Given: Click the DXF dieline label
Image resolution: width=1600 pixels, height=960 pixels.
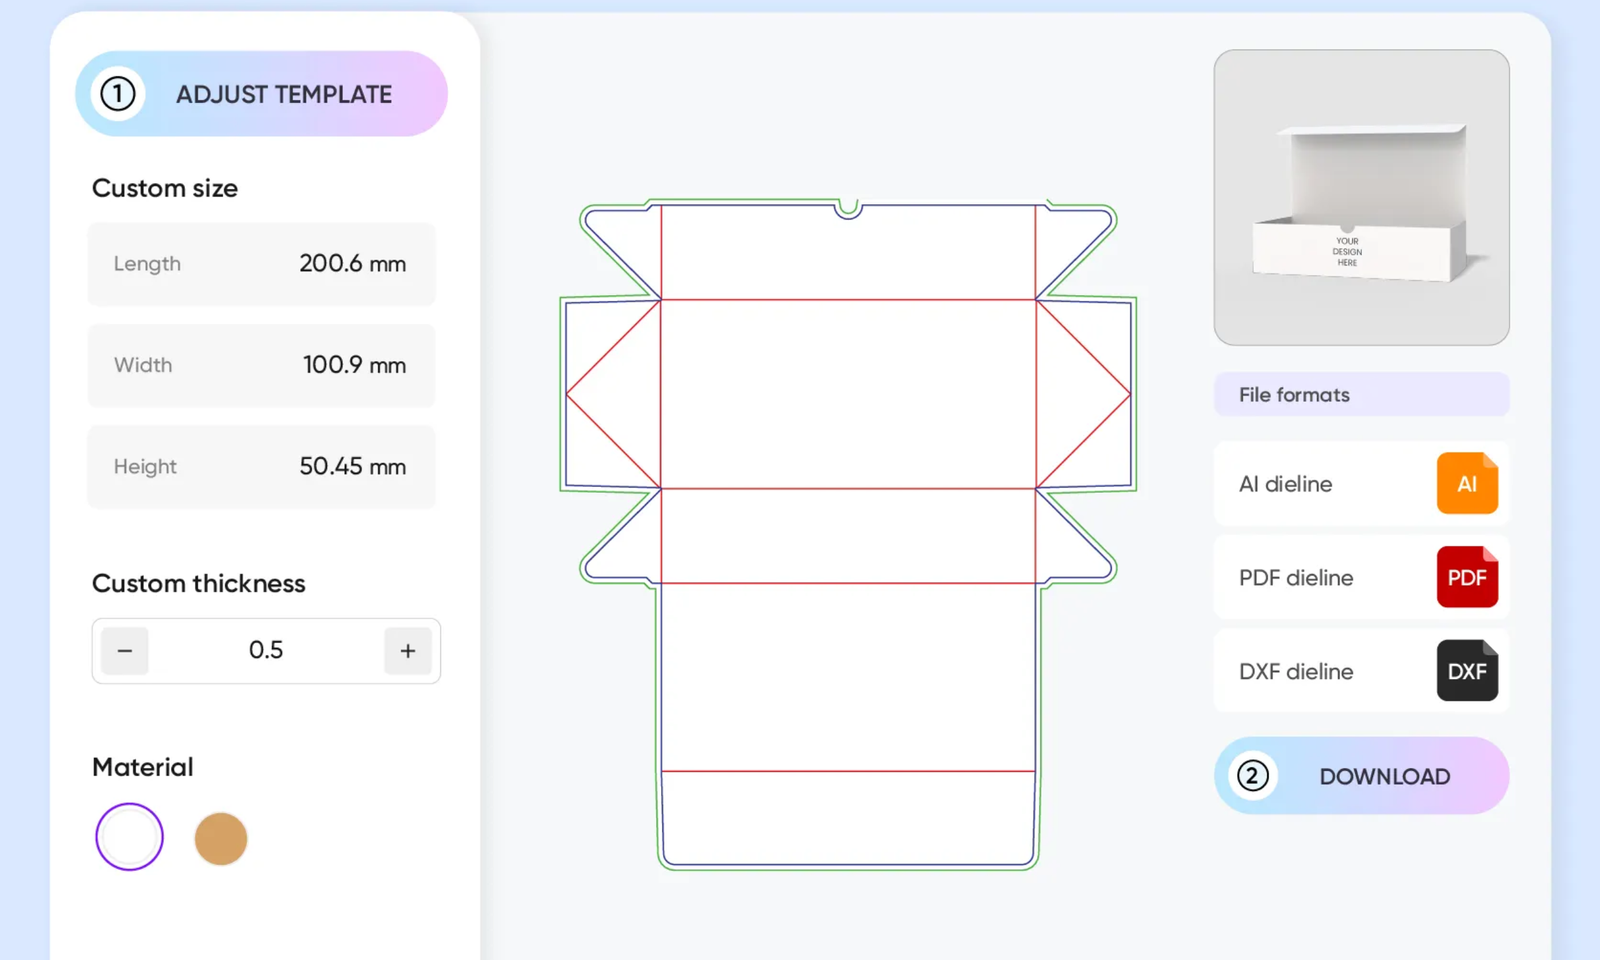Looking at the screenshot, I should point(1295,670).
